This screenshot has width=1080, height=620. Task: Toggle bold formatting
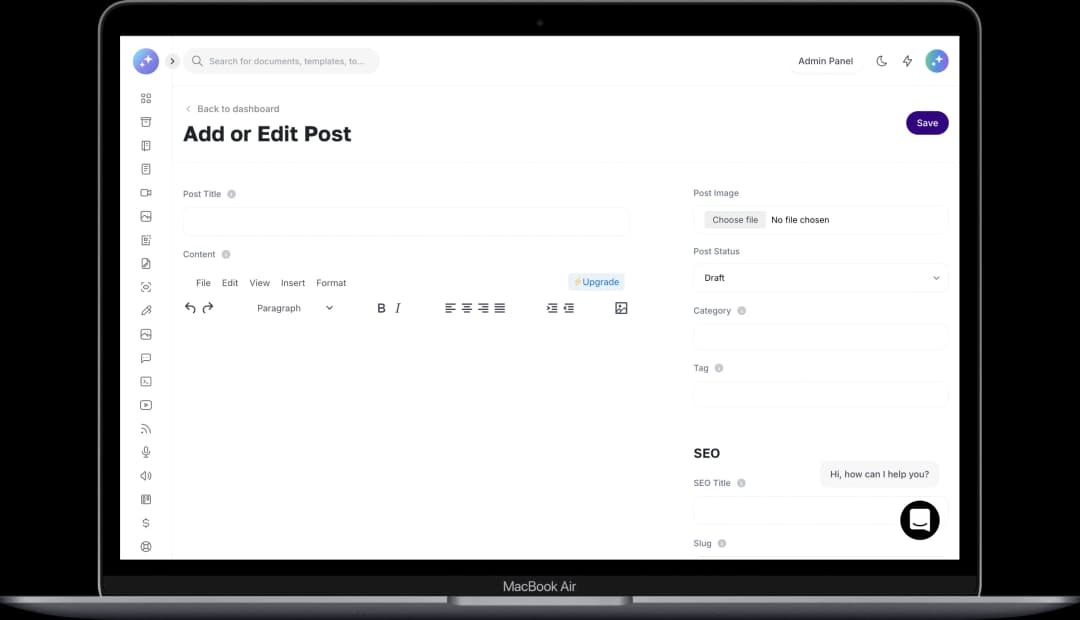(x=381, y=308)
